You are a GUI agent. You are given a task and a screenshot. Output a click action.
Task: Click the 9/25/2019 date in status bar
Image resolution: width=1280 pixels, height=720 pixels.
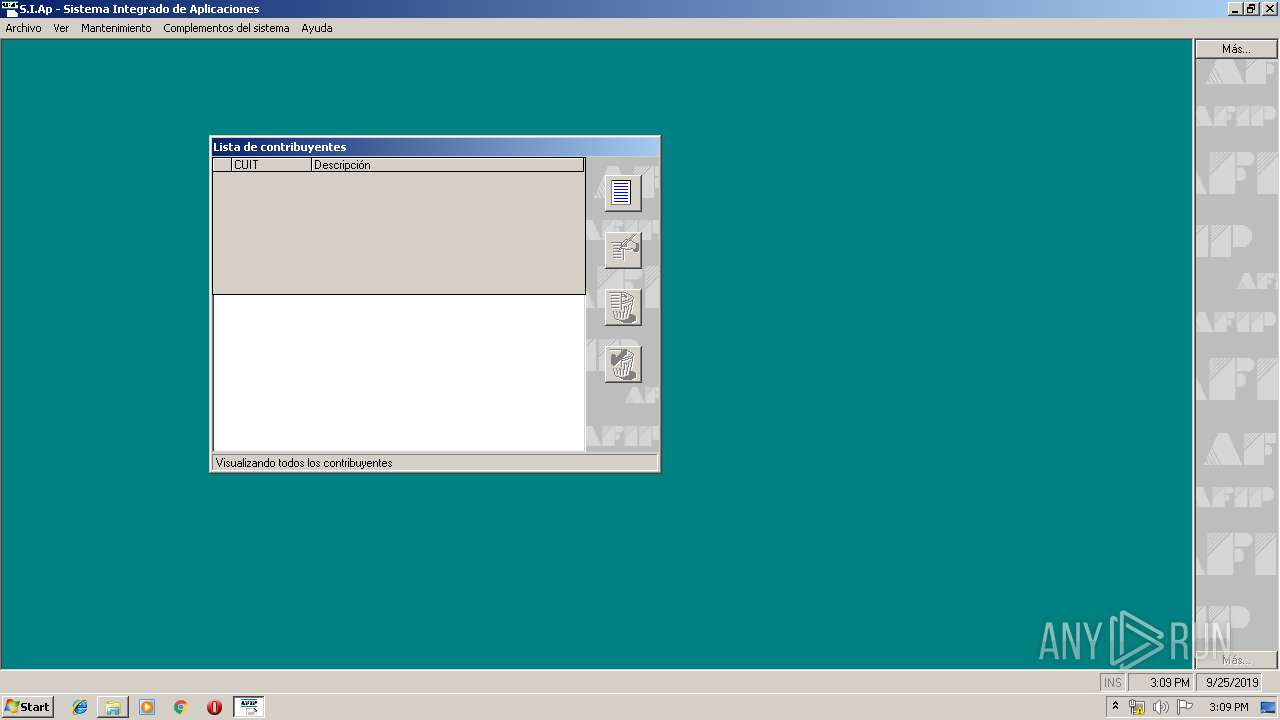click(1232, 683)
